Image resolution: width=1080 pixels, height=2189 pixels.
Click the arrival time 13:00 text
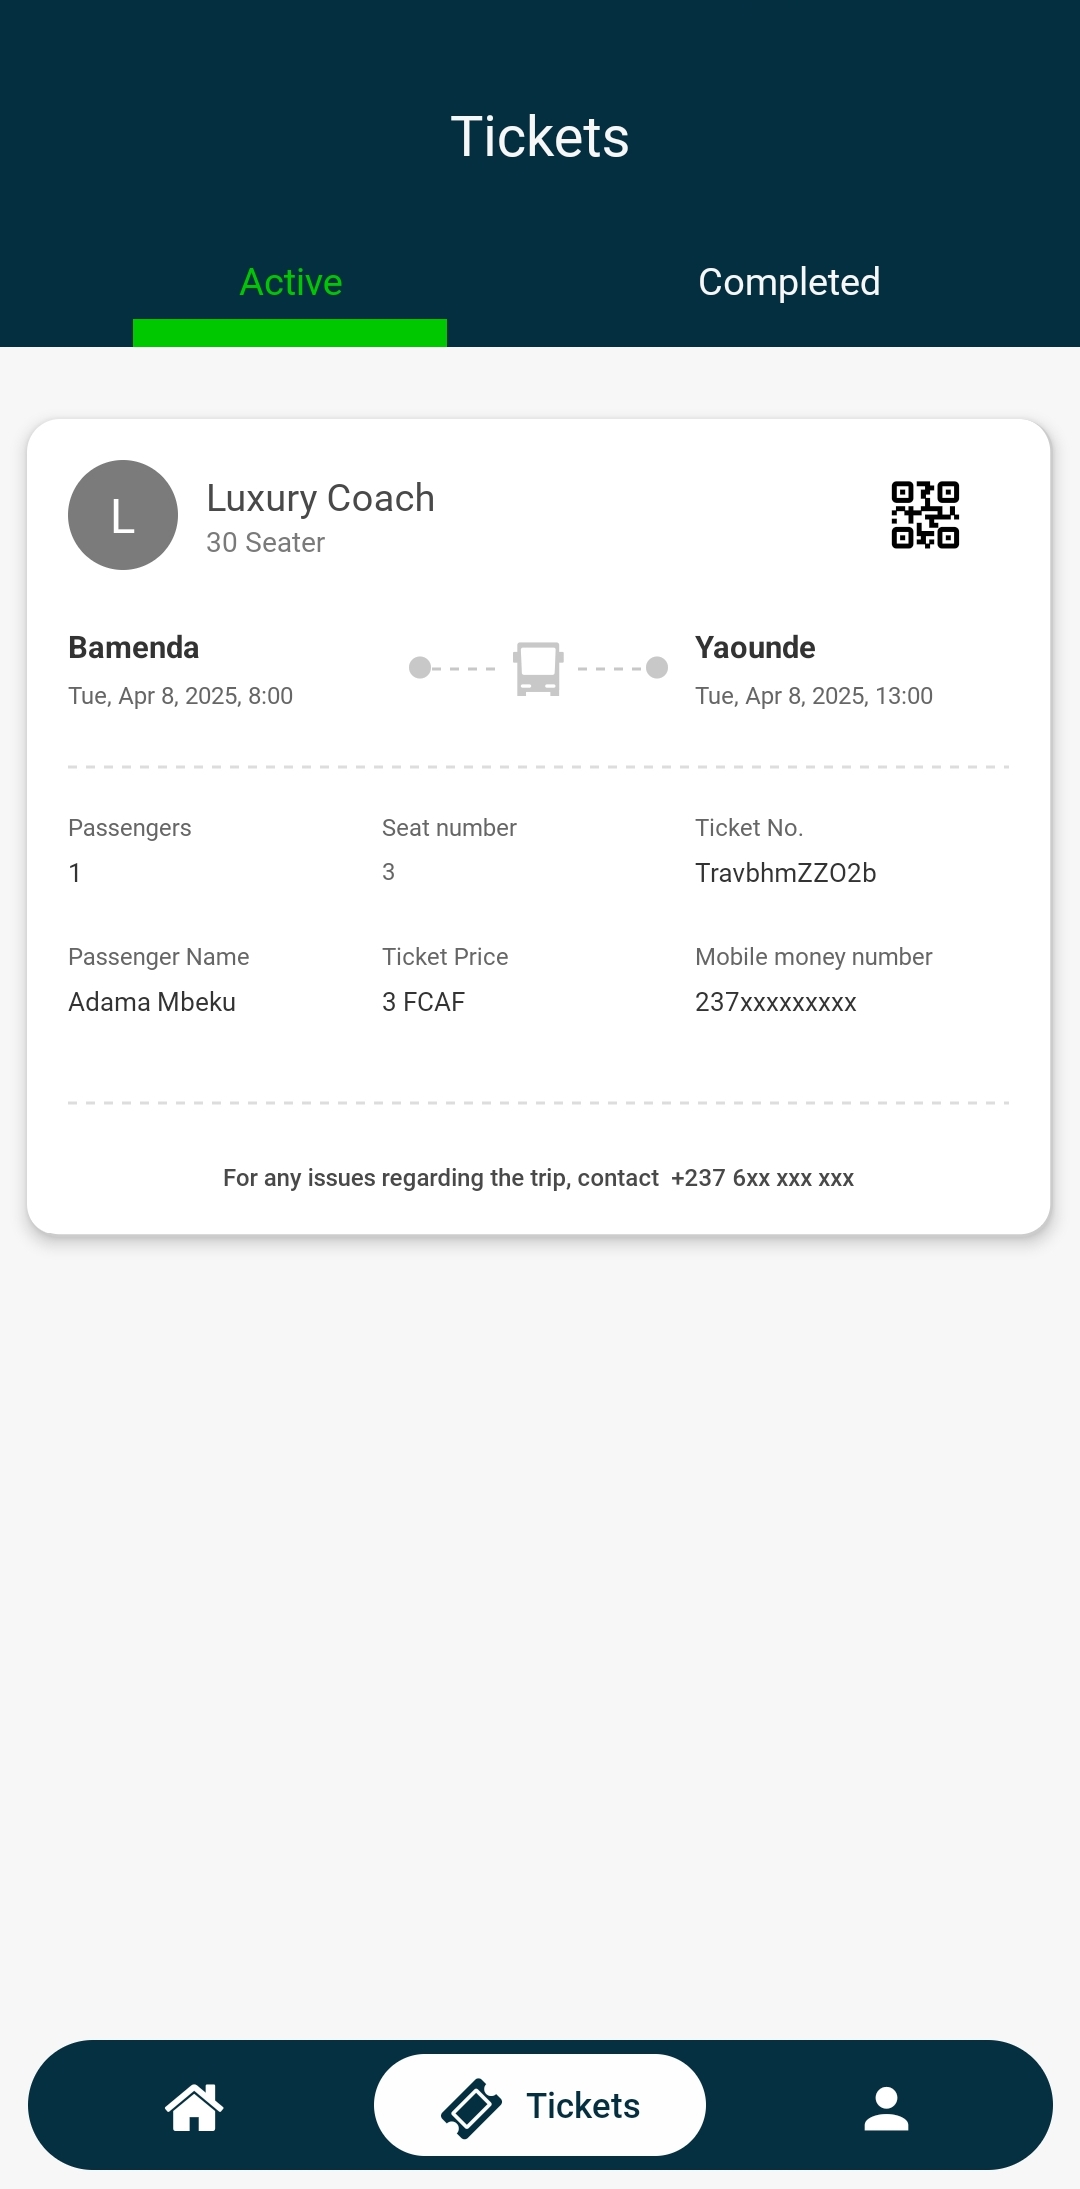pyautogui.click(x=904, y=696)
